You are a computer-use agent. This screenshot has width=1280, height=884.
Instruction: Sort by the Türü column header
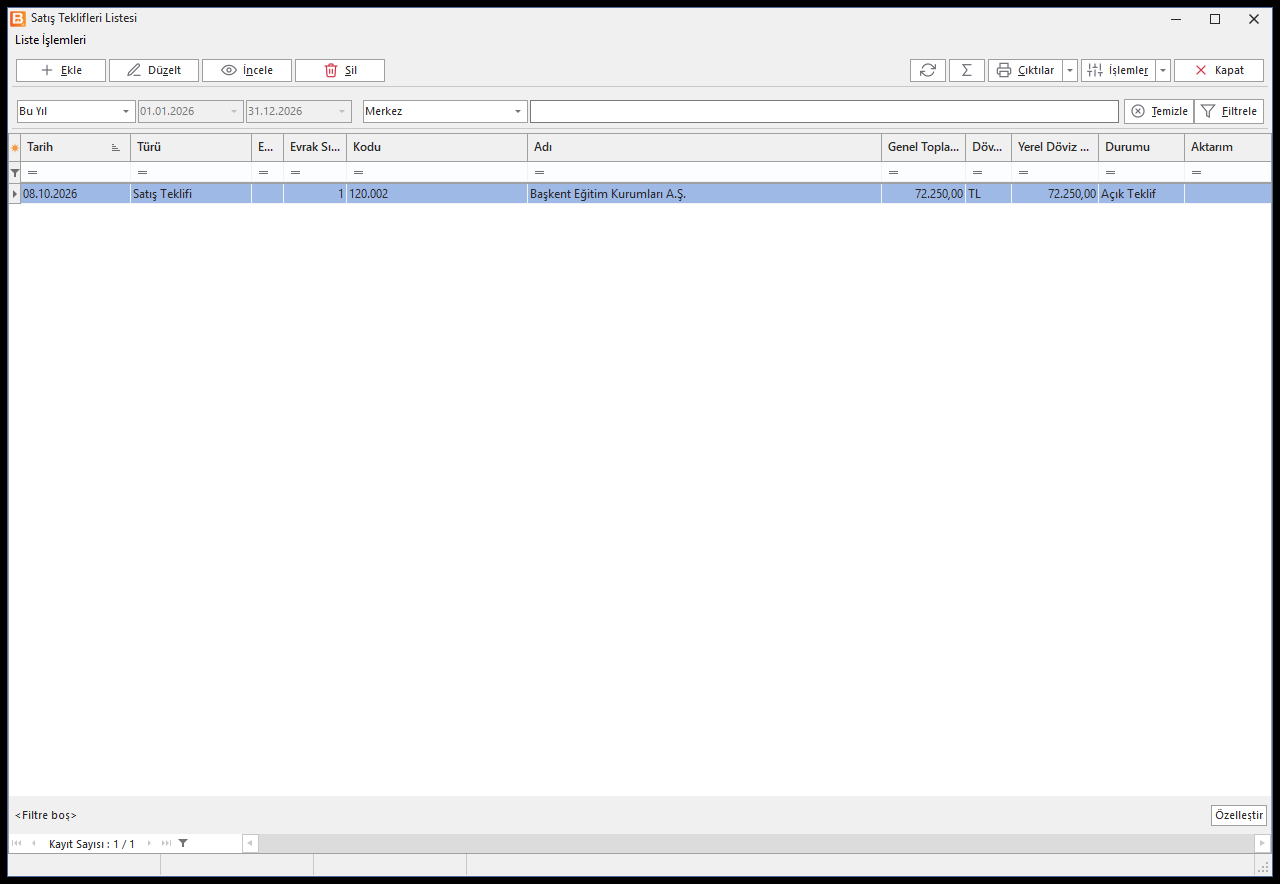(x=191, y=147)
